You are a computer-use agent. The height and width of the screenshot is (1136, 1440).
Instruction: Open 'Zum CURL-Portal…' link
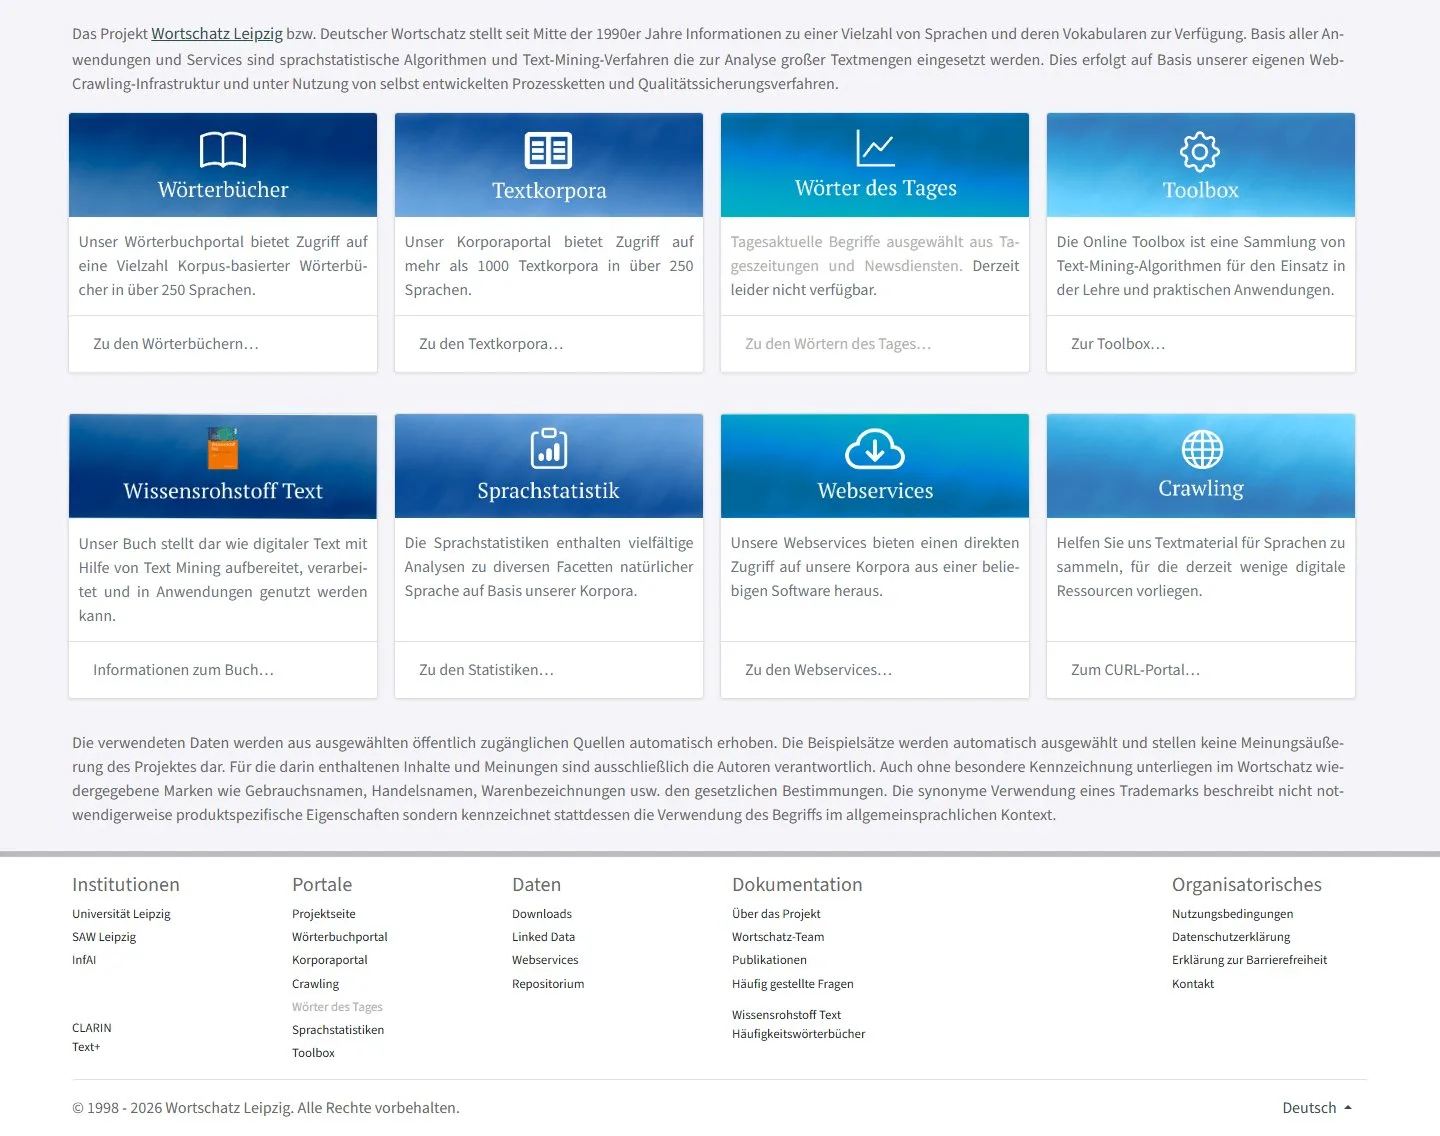click(1135, 670)
